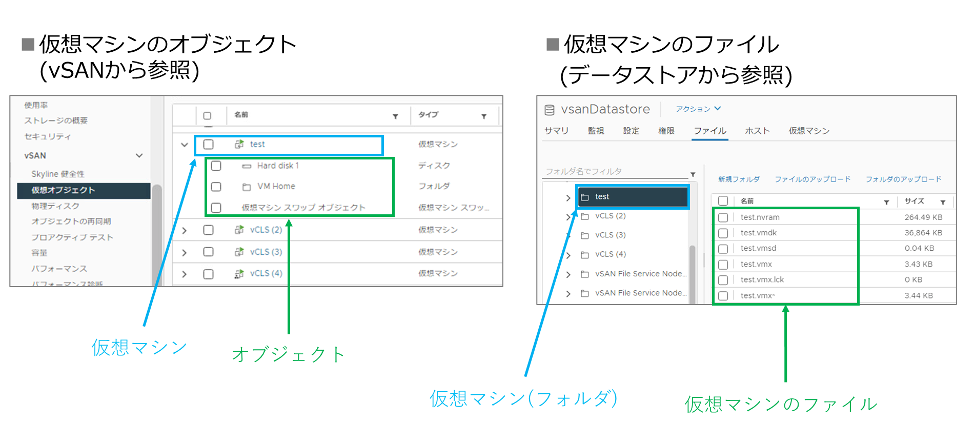Screen dimensions: 976x444
Task: Check the test.vmx file checkbox
Action: [x=723, y=264]
